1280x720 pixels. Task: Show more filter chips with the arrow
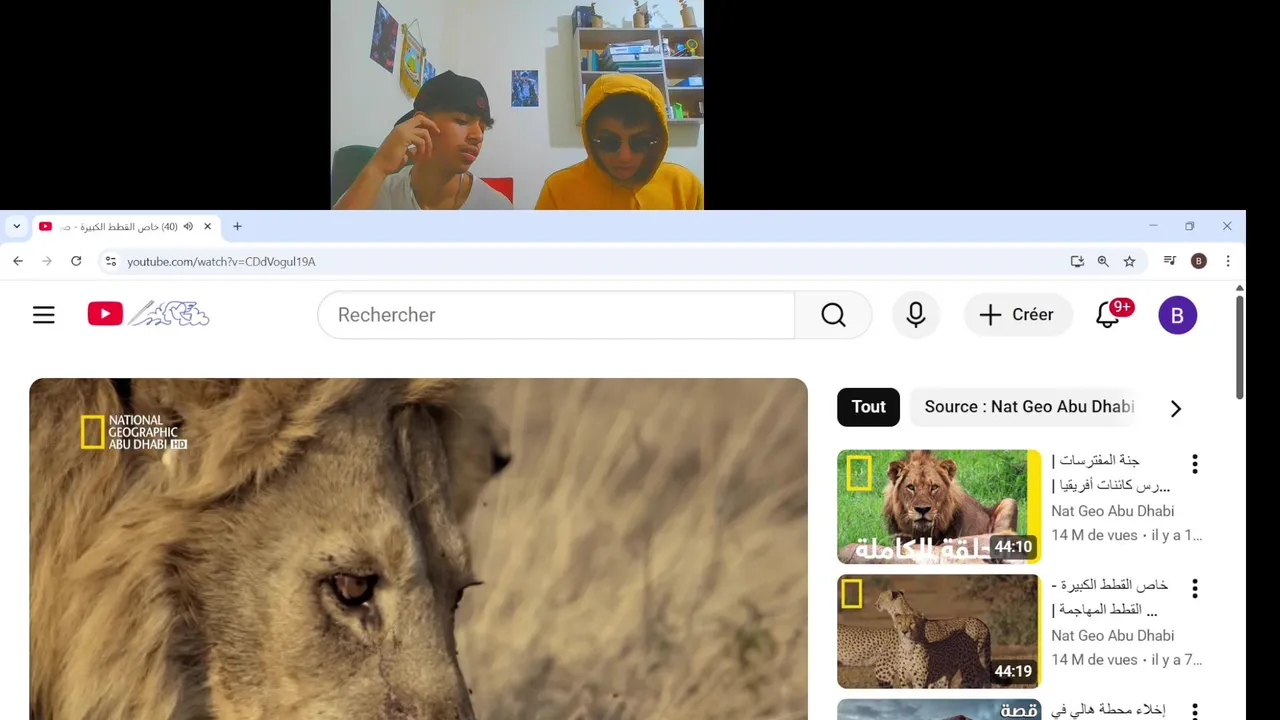point(1176,408)
